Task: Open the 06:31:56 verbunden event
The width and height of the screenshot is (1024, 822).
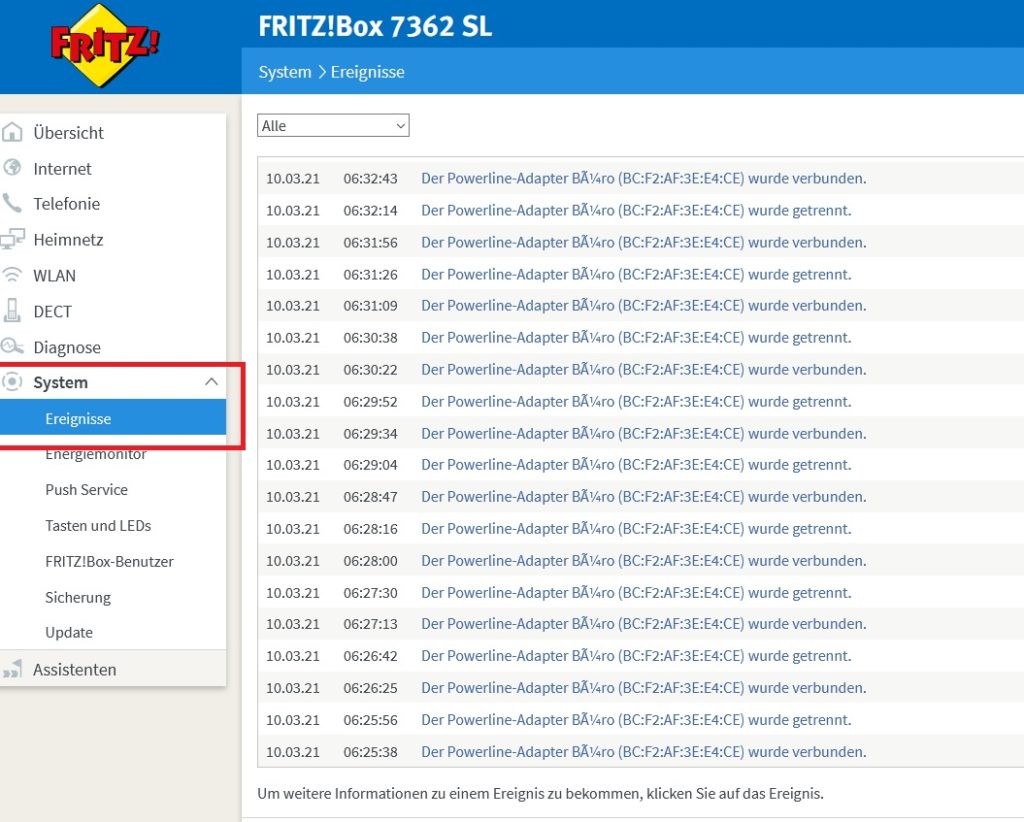Action: point(643,242)
